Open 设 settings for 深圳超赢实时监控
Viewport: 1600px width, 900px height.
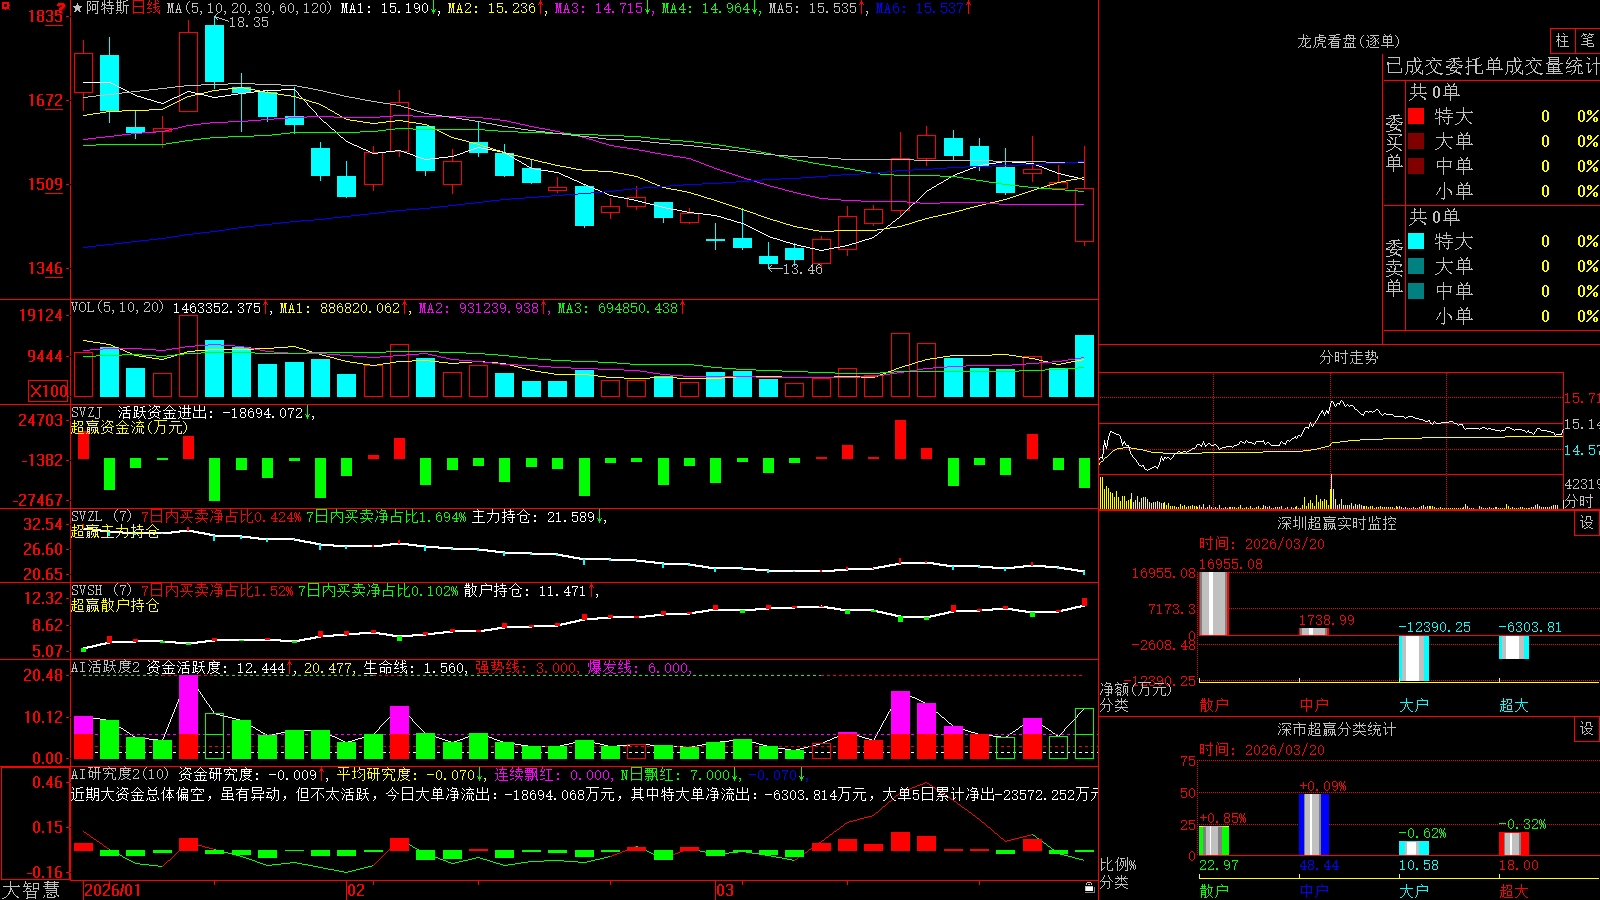(x=1587, y=523)
